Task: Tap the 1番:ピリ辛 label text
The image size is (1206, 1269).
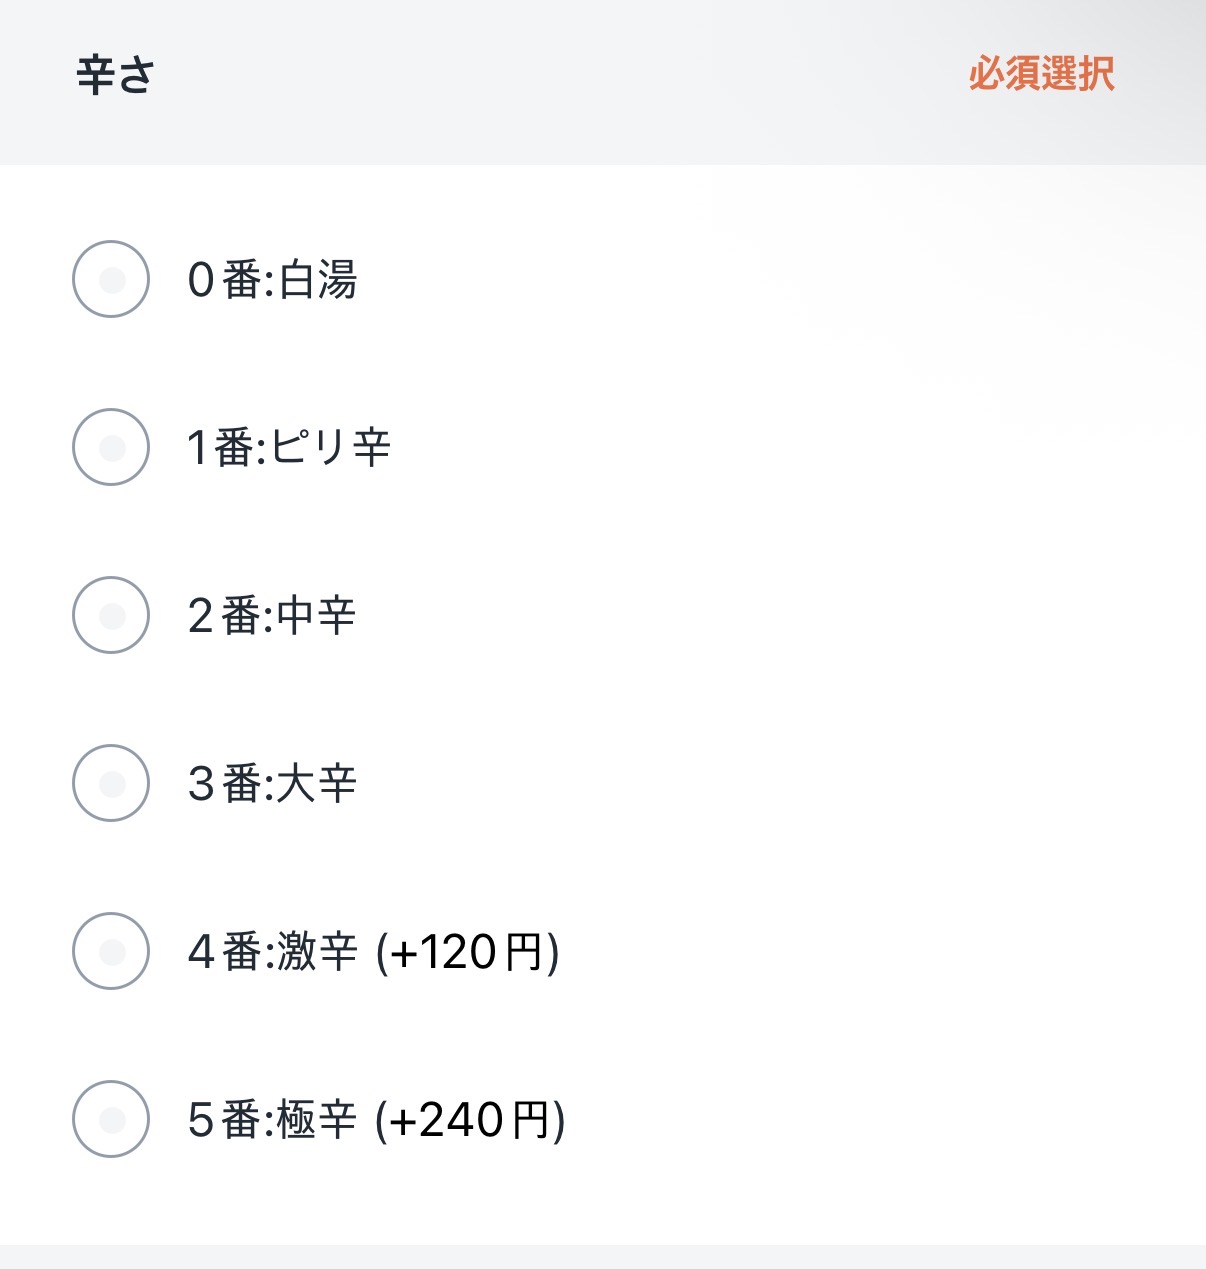Action: point(288,448)
